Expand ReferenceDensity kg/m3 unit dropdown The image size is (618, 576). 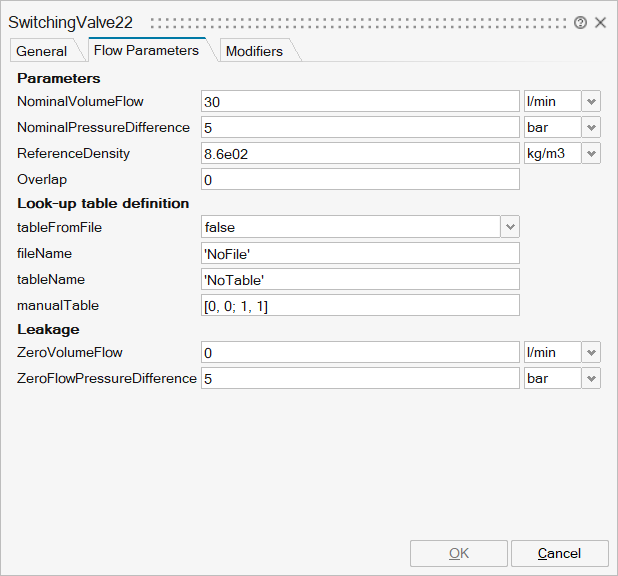click(591, 153)
